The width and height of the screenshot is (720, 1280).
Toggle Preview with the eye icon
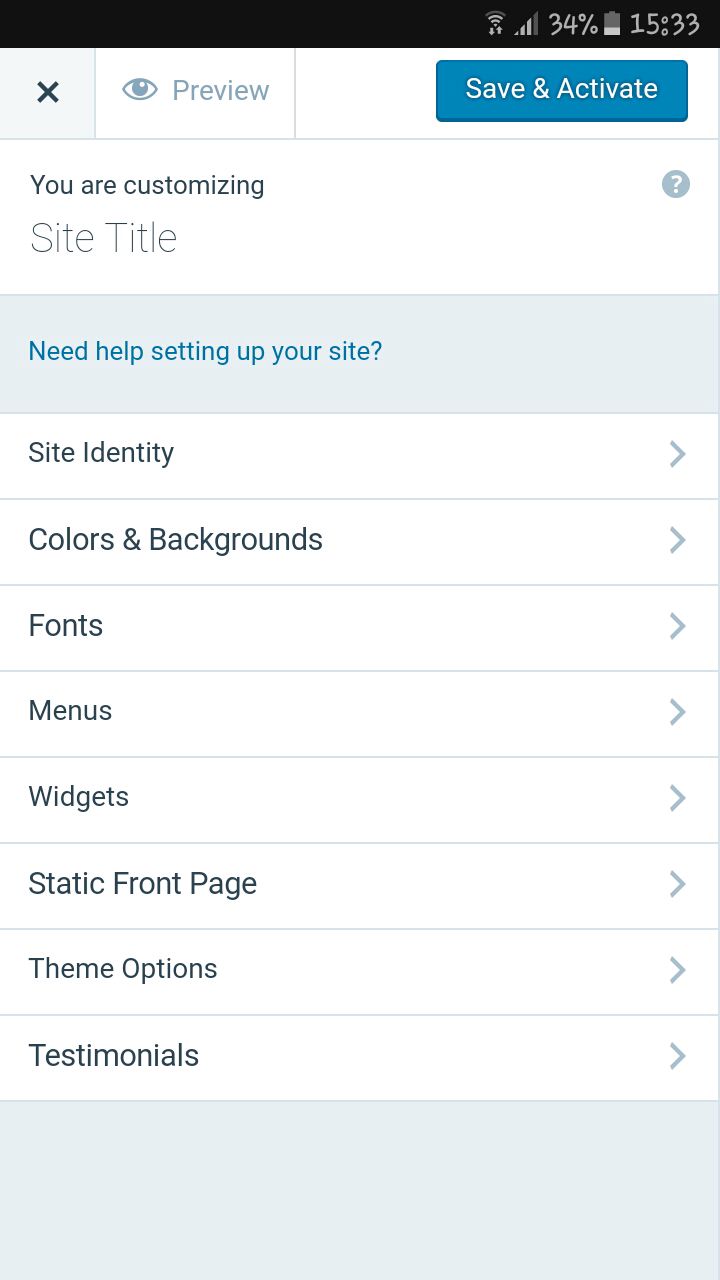tap(195, 91)
